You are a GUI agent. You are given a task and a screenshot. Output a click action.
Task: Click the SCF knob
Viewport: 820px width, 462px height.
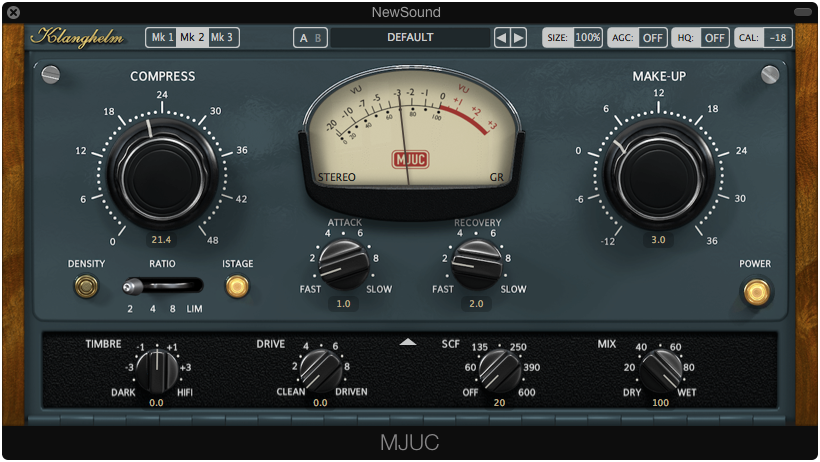pyautogui.click(x=500, y=371)
